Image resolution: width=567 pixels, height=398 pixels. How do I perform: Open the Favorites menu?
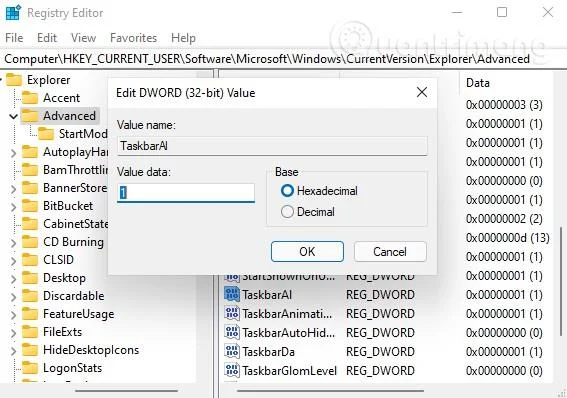pyautogui.click(x=133, y=38)
